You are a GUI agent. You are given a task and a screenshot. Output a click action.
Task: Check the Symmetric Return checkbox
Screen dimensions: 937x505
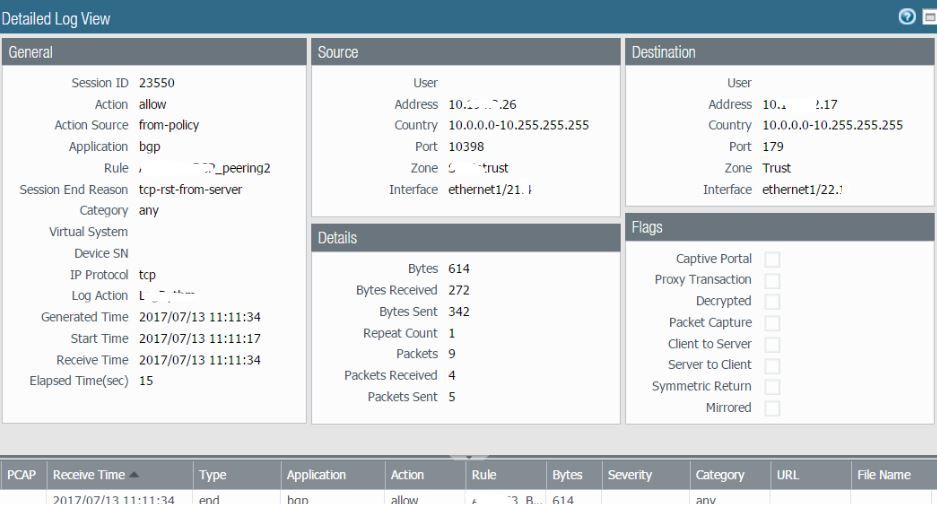[772, 386]
